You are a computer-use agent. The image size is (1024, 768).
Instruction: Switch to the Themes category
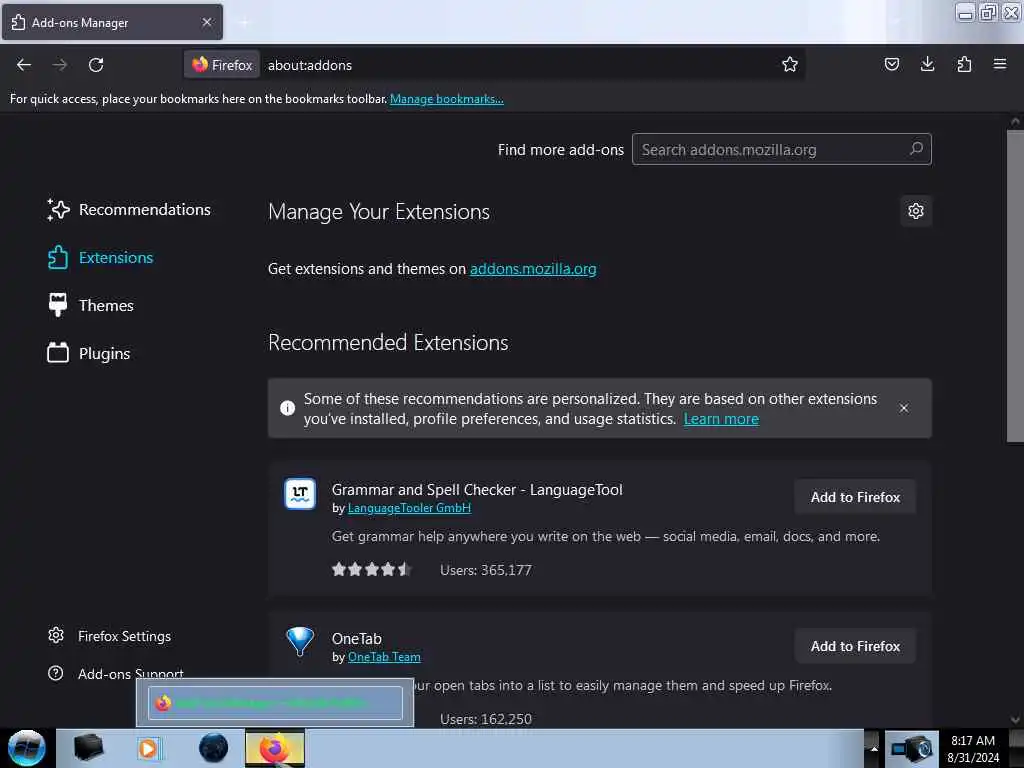(x=91, y=305)
